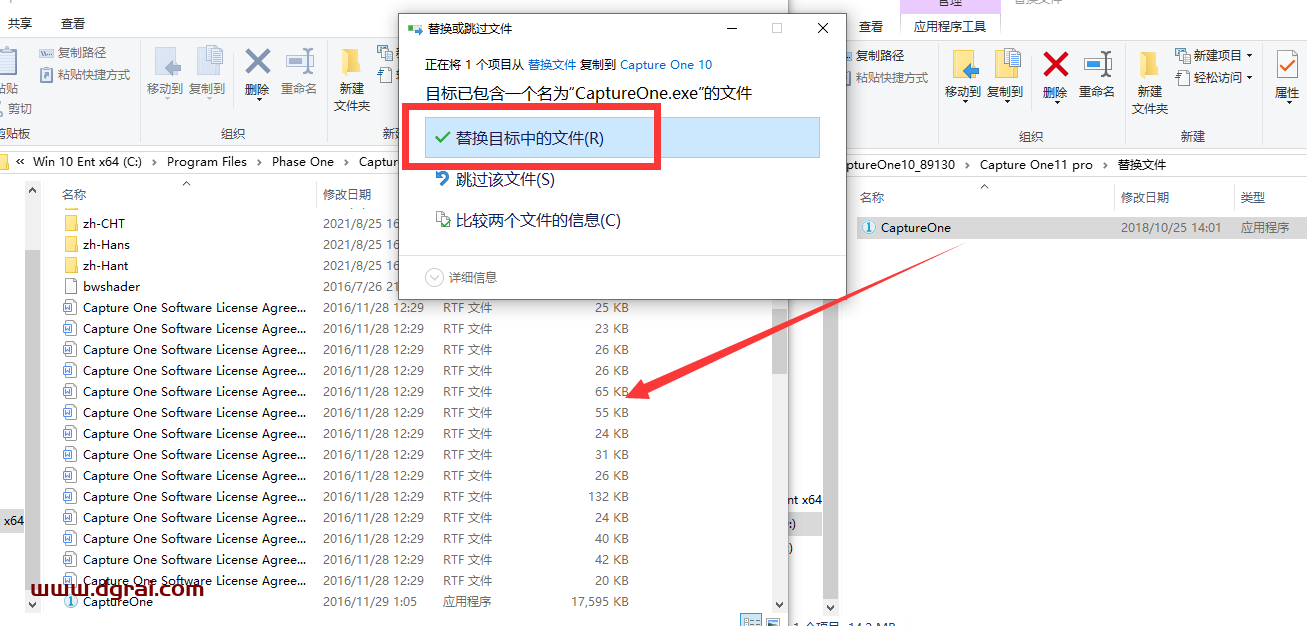This screenshot has height=626, width=1307.
Task: Click Move to icon in left Explorer ribbon
Action: (x=165, y=63)
